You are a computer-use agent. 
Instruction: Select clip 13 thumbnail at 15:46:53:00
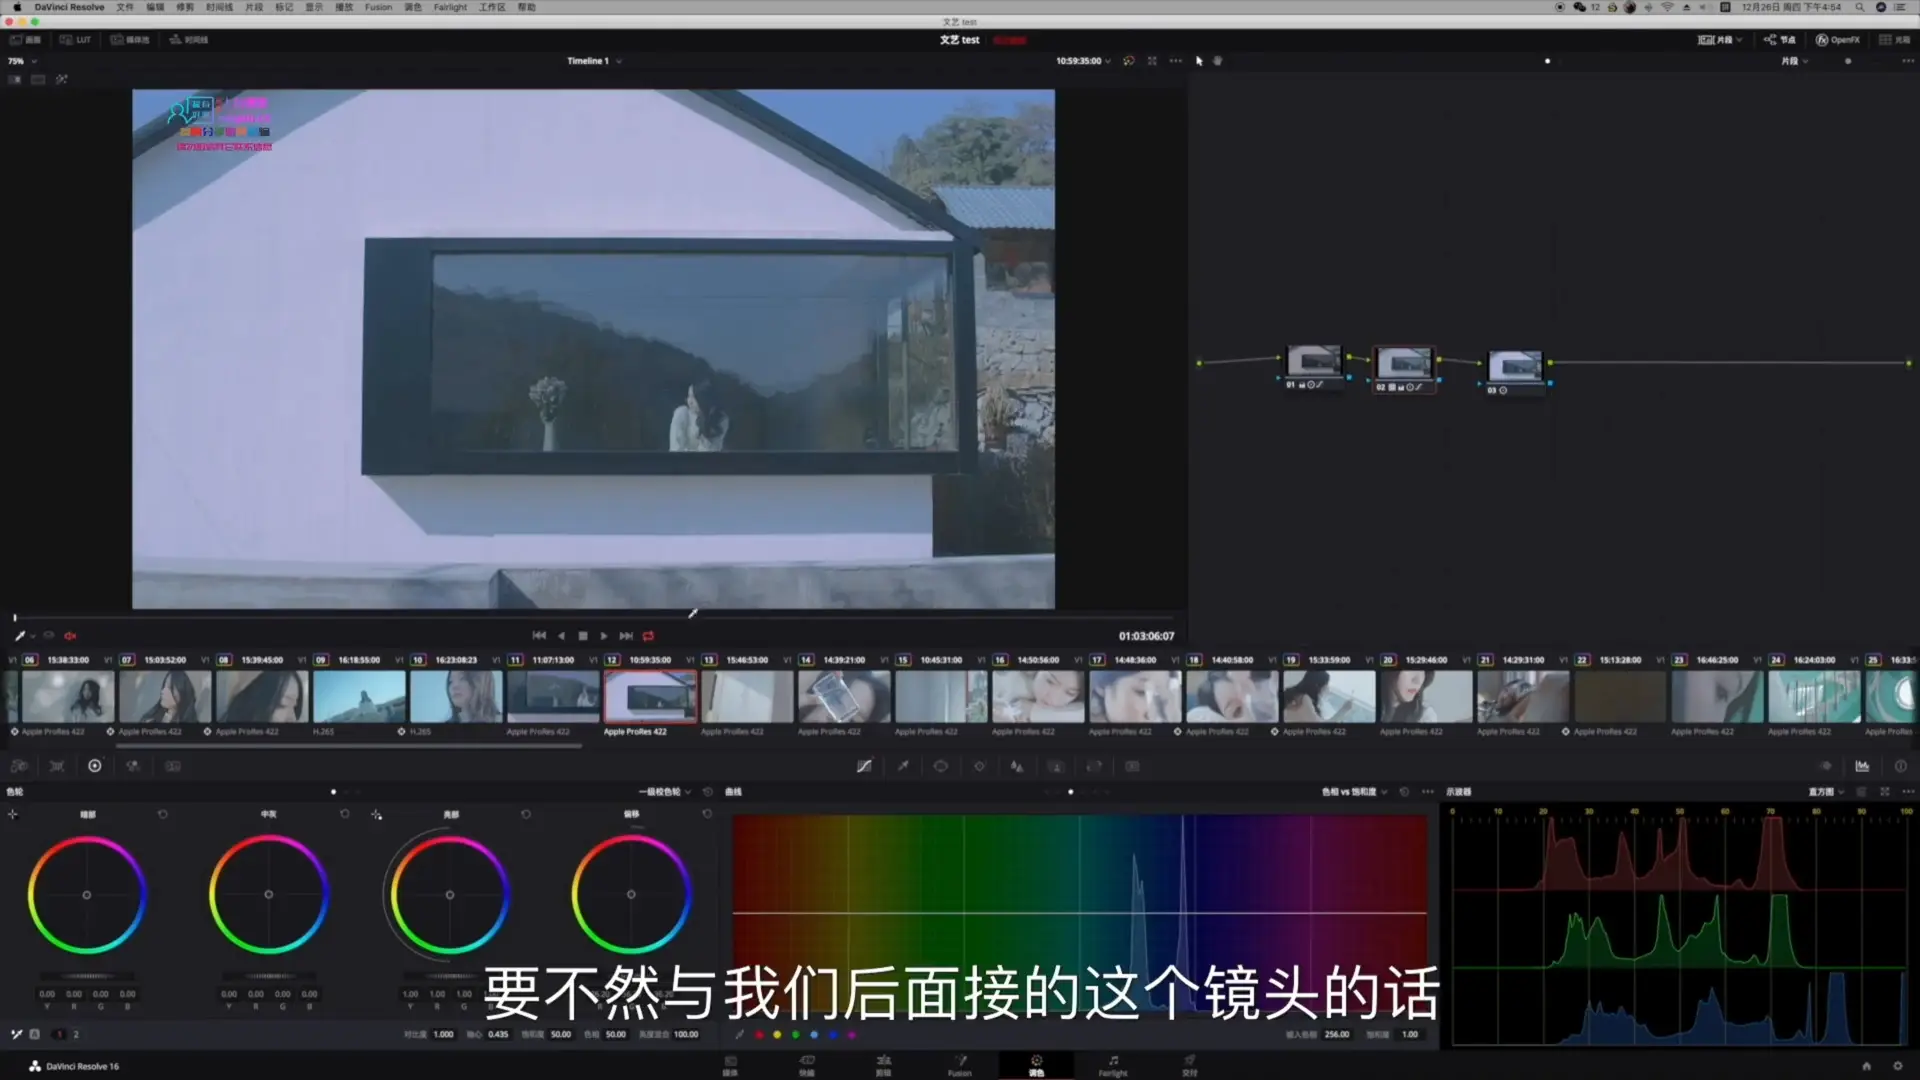pos(747,696)
